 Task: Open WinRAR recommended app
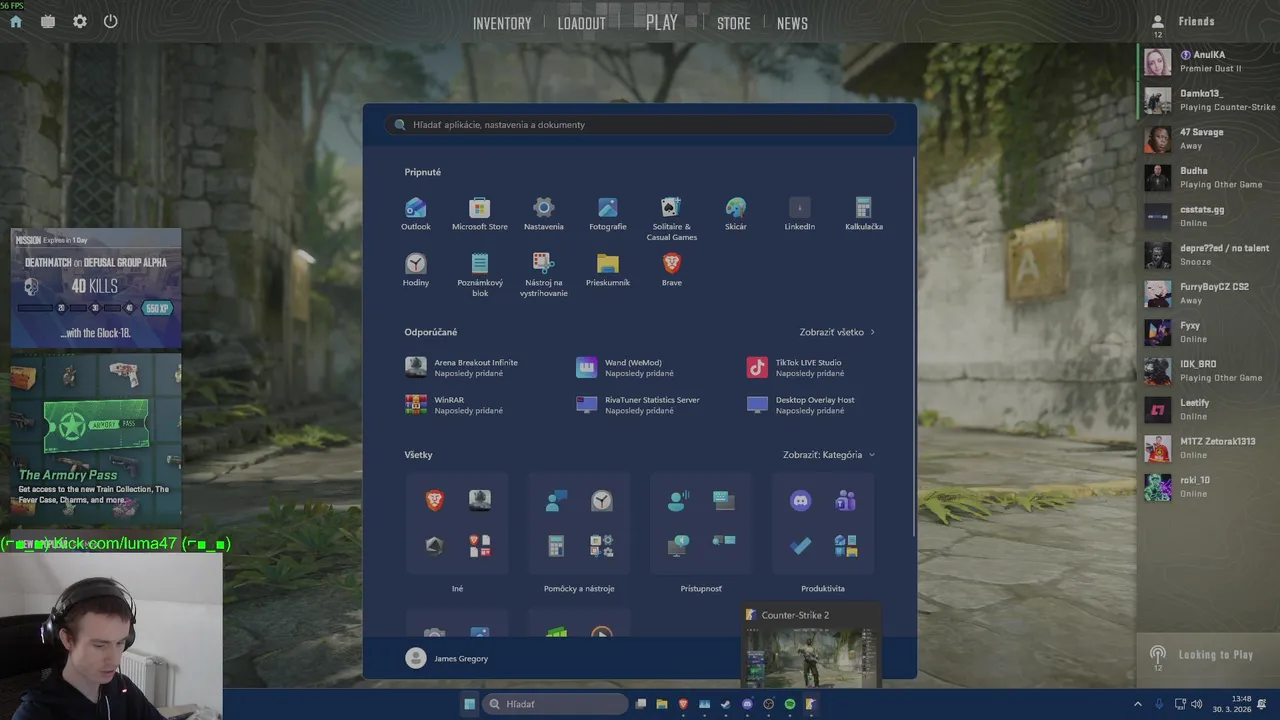[454, 405]
